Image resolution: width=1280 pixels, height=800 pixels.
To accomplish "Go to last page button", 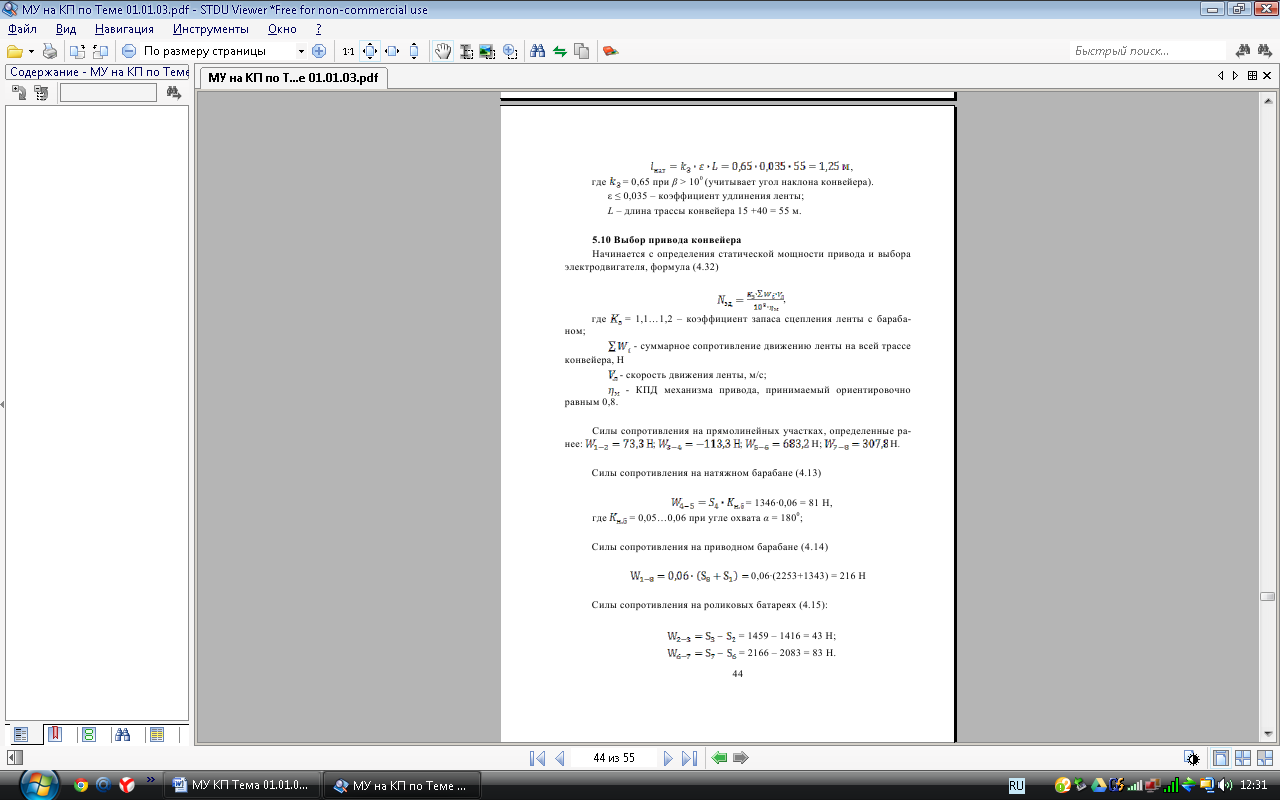I will coord(689,758).
